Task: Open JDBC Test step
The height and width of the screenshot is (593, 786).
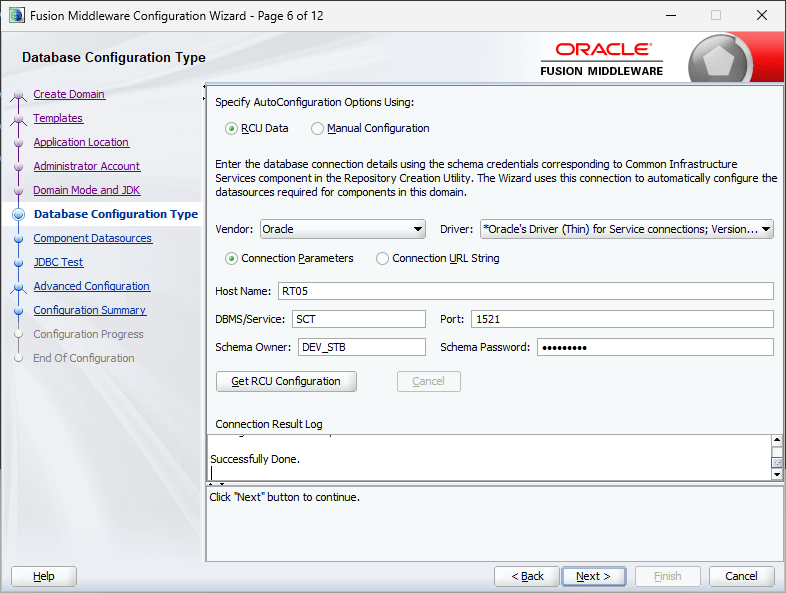Action: point(58,263)
